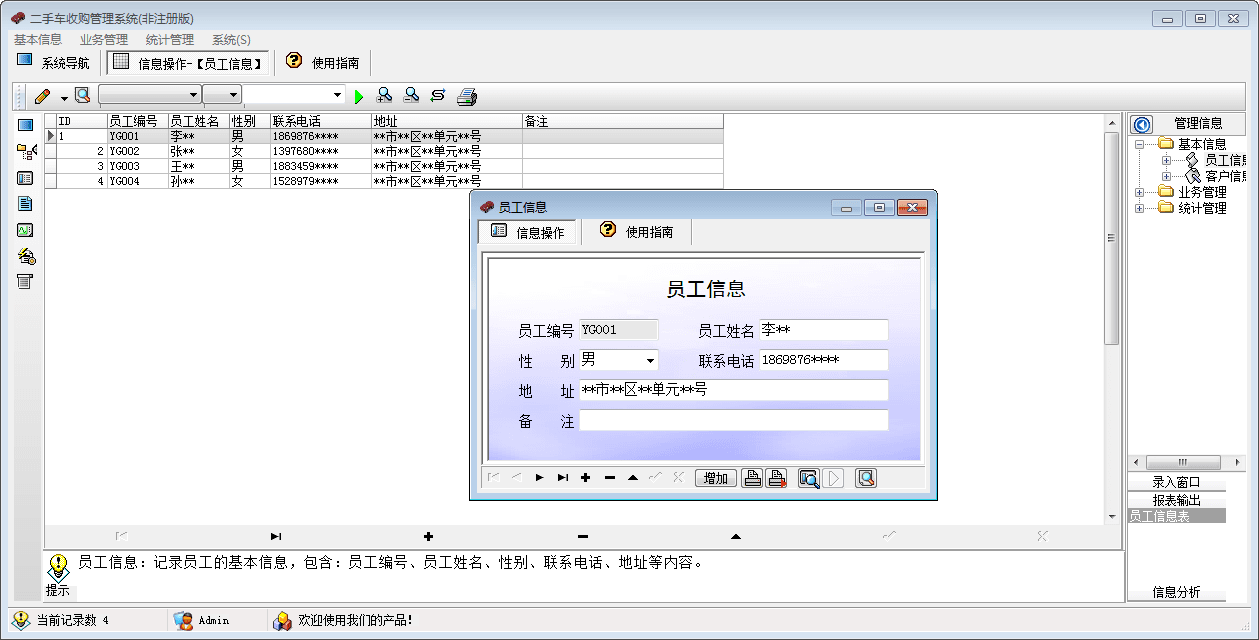
Task: Select 员工信息表 in report list
Action: coord(1176,516)
